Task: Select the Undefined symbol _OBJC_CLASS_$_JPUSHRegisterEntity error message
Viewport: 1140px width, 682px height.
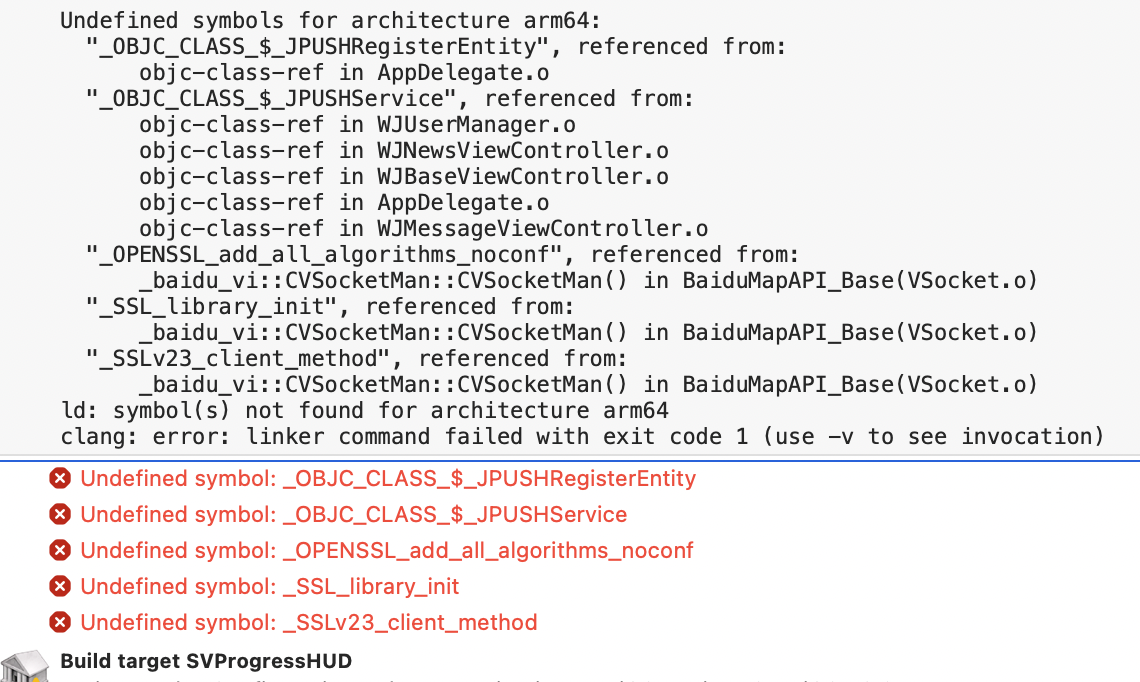Action: pyautogui.click(x=388, y=479)
